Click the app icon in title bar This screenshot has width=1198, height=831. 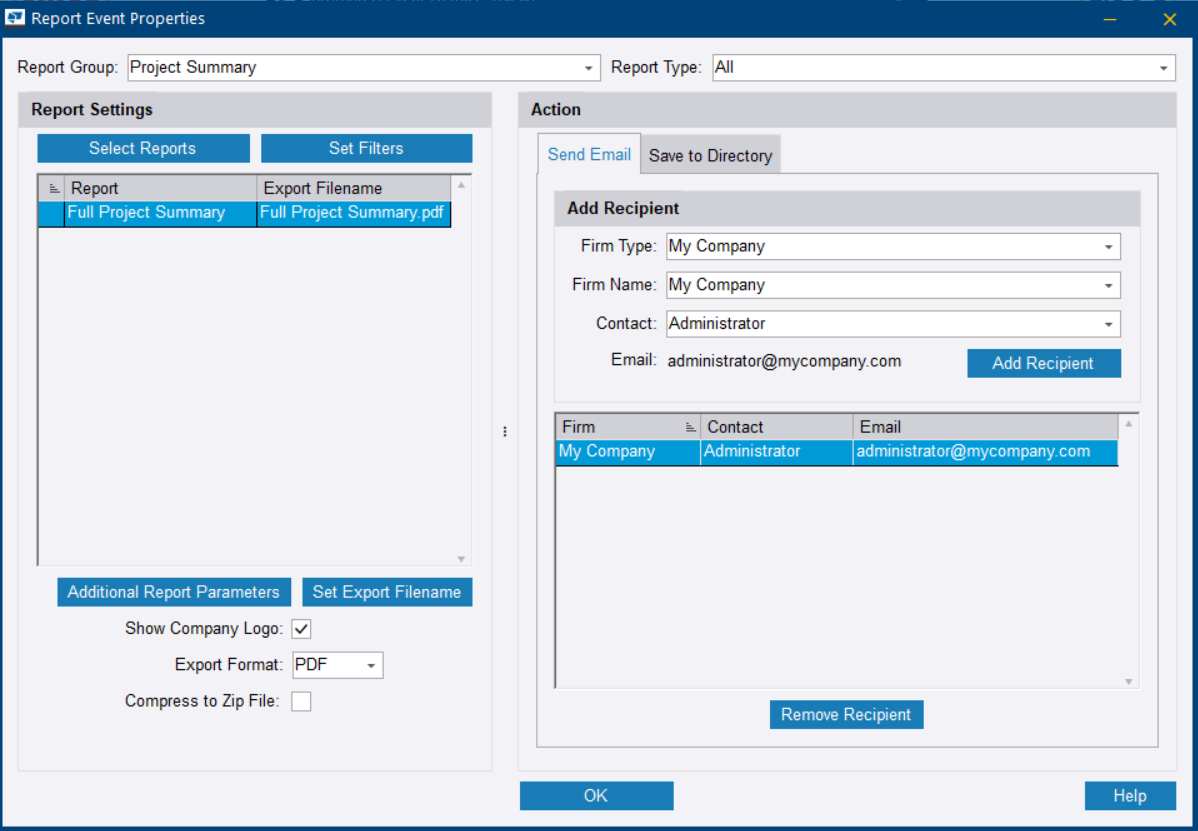[x=15, y=18]
